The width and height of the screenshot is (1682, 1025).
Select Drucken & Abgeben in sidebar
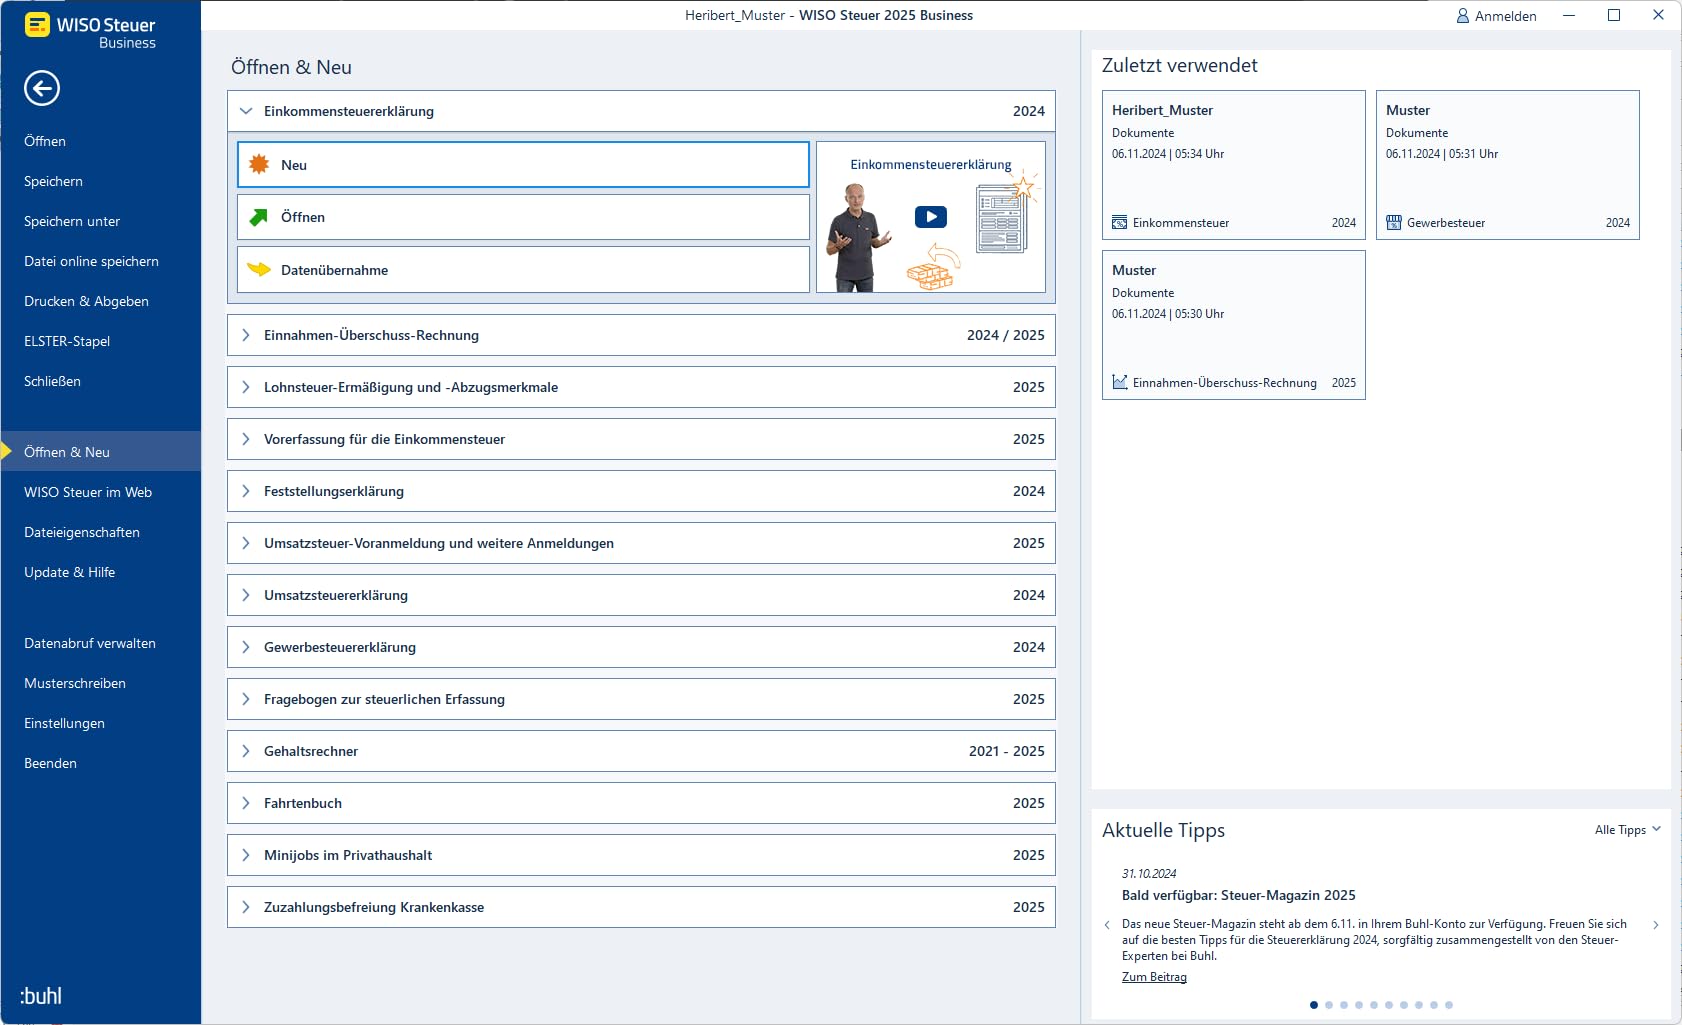coord(86,301)
